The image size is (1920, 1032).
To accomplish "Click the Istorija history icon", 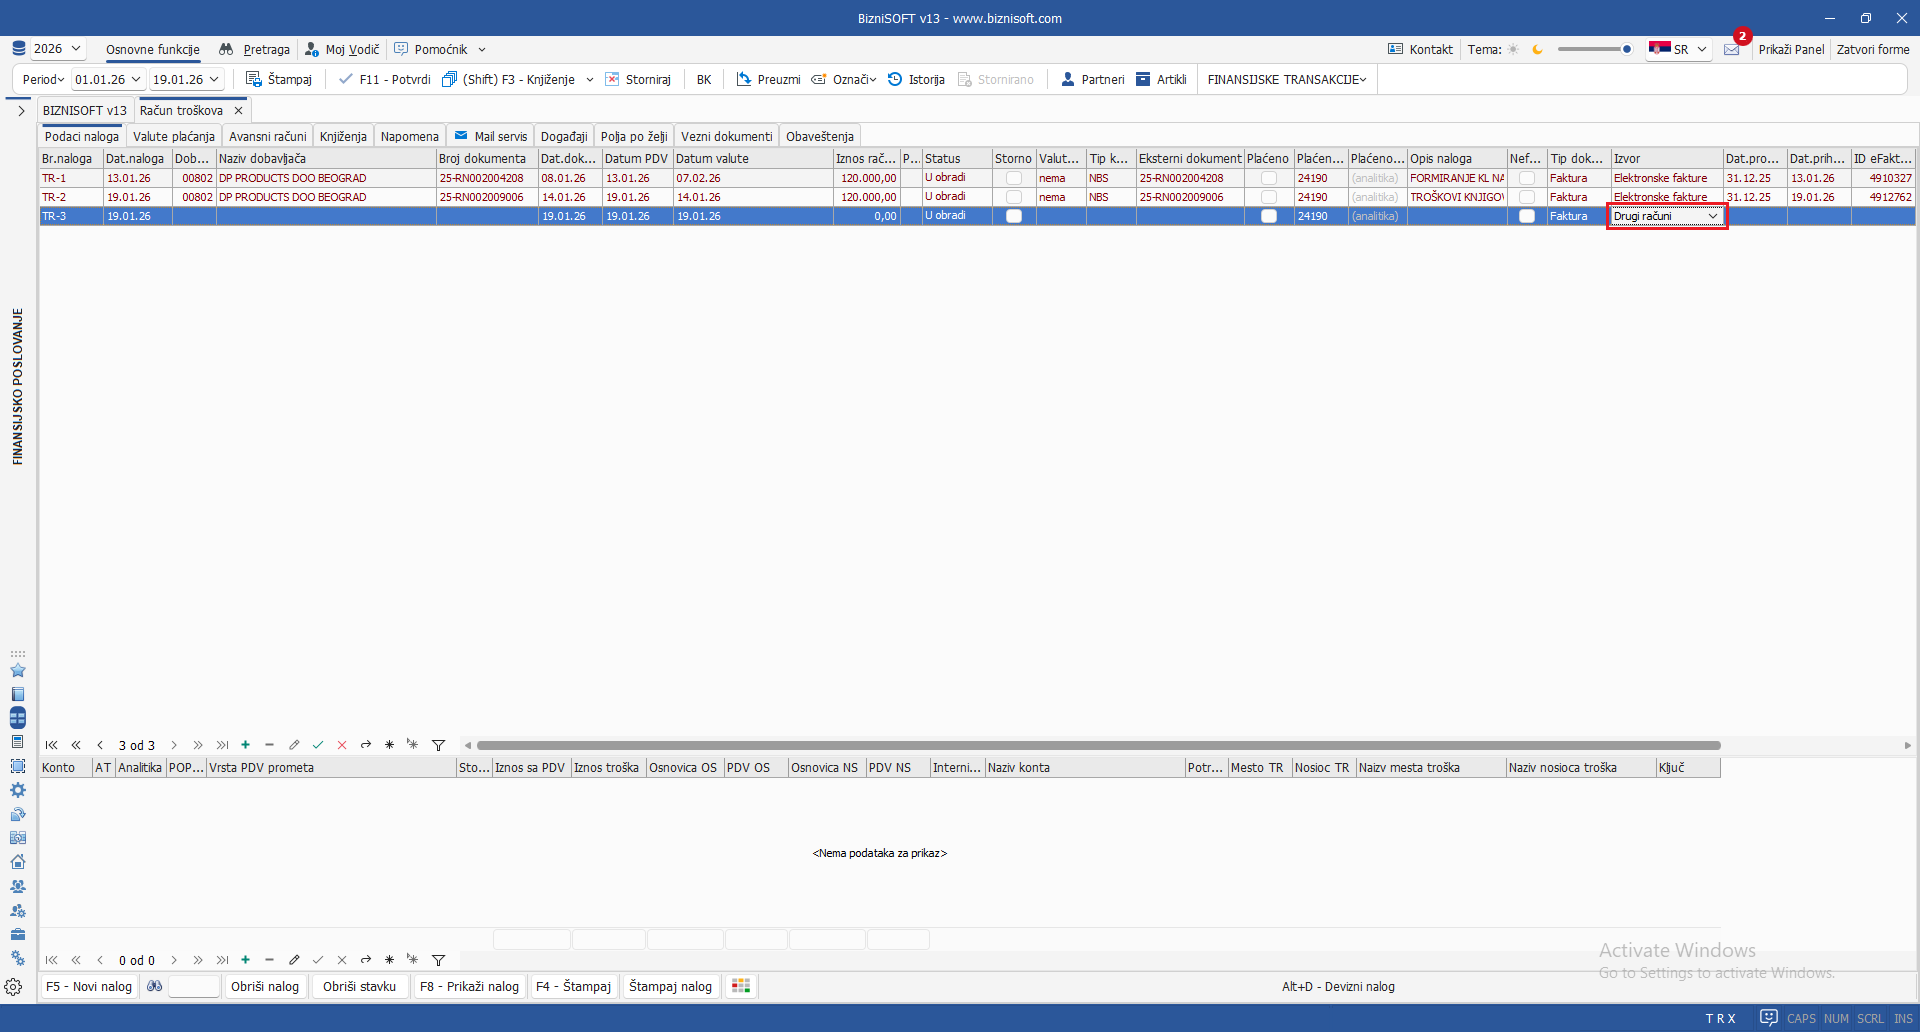I will [895, 79].
